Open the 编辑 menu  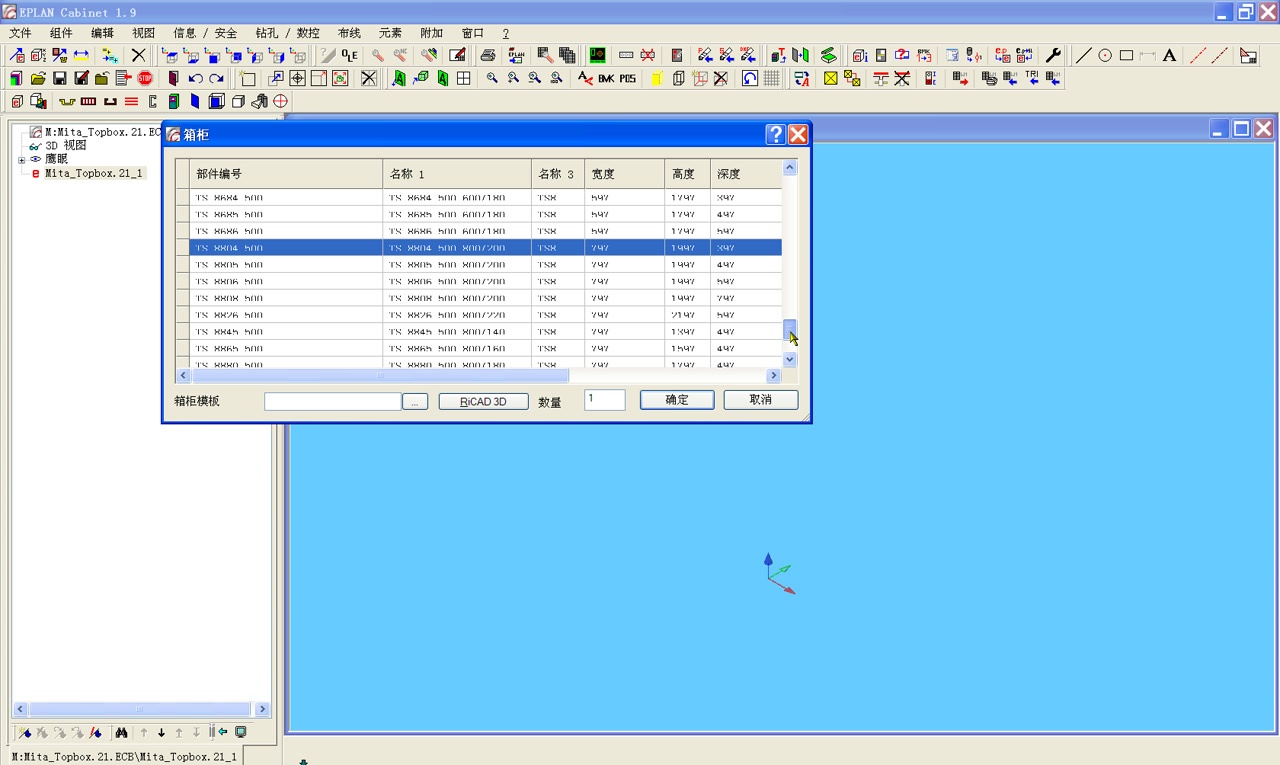(x=102, y=33)
